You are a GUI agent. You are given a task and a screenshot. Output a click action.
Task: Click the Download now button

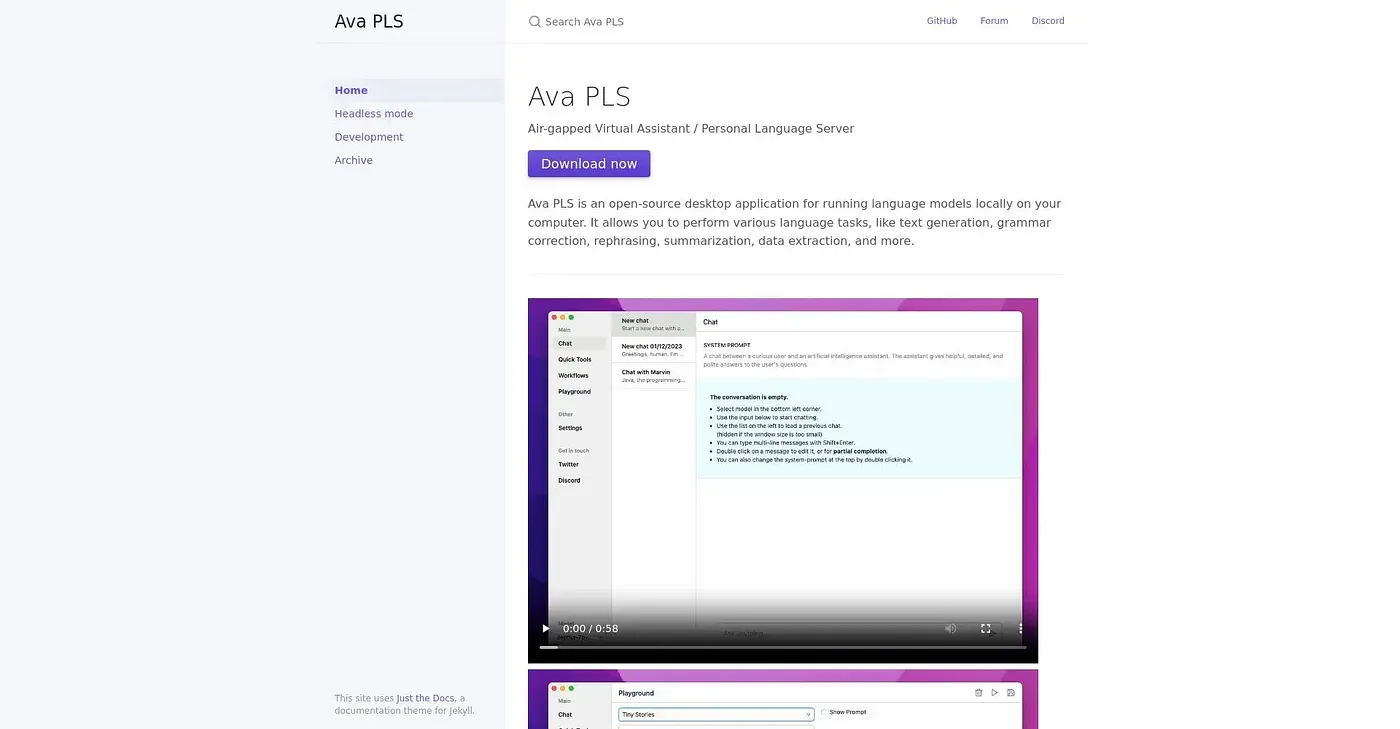coord(589,164)
